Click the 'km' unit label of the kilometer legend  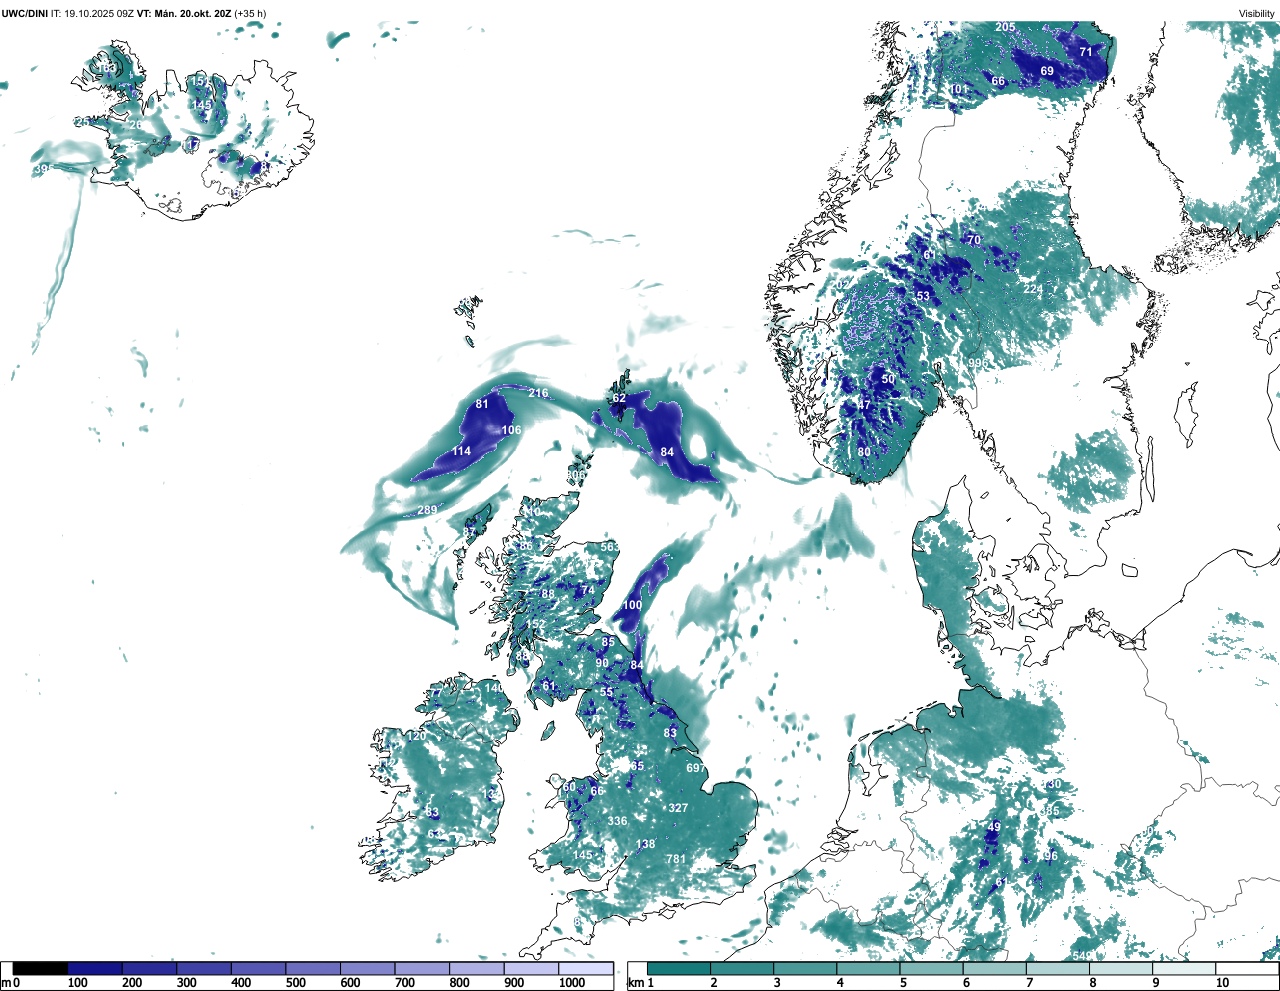[636, 984]
